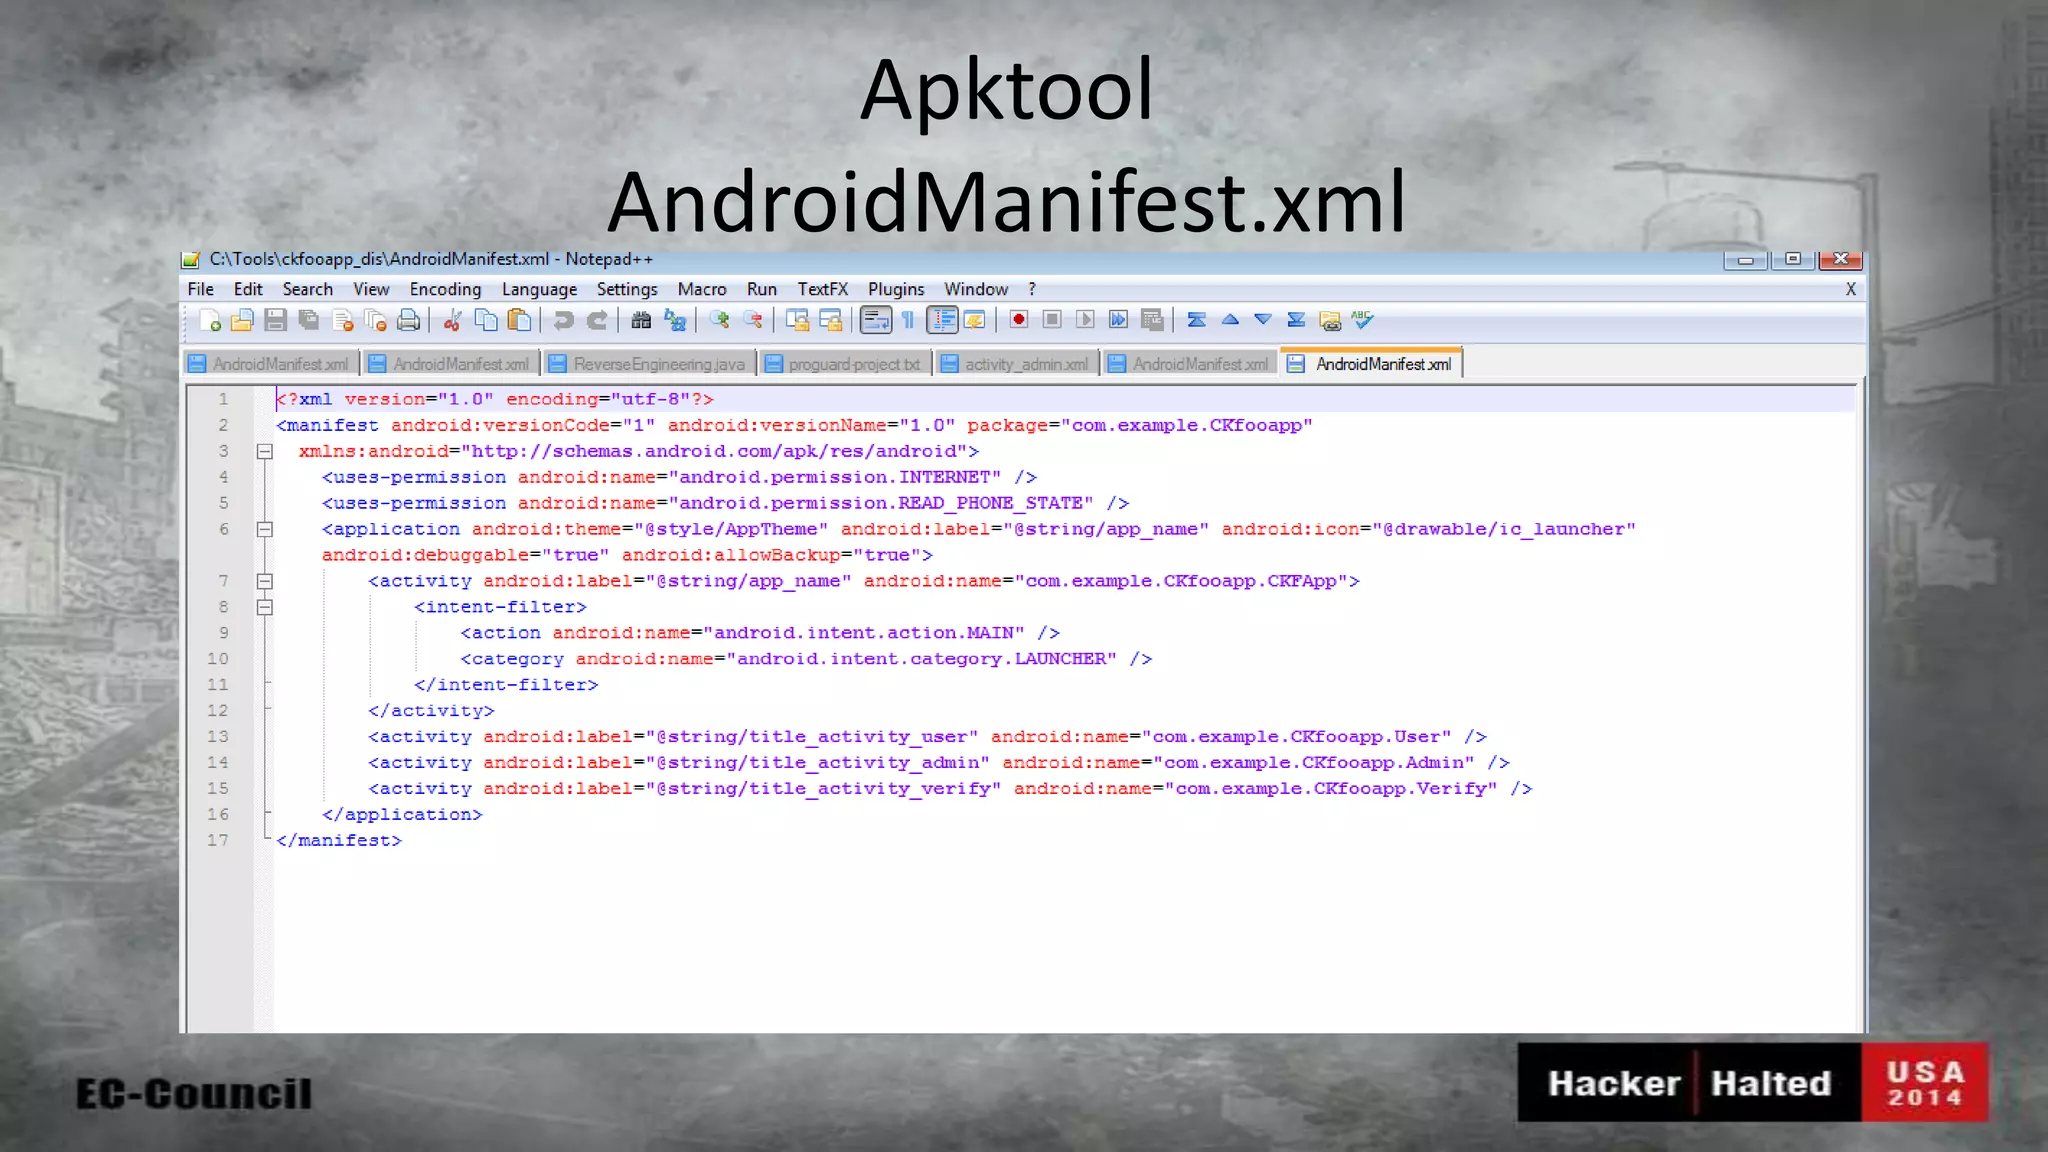Switch to the ReverseEngineering.java tab
The height and width of the screenshot is (1152, 2048).
(649, 364)
